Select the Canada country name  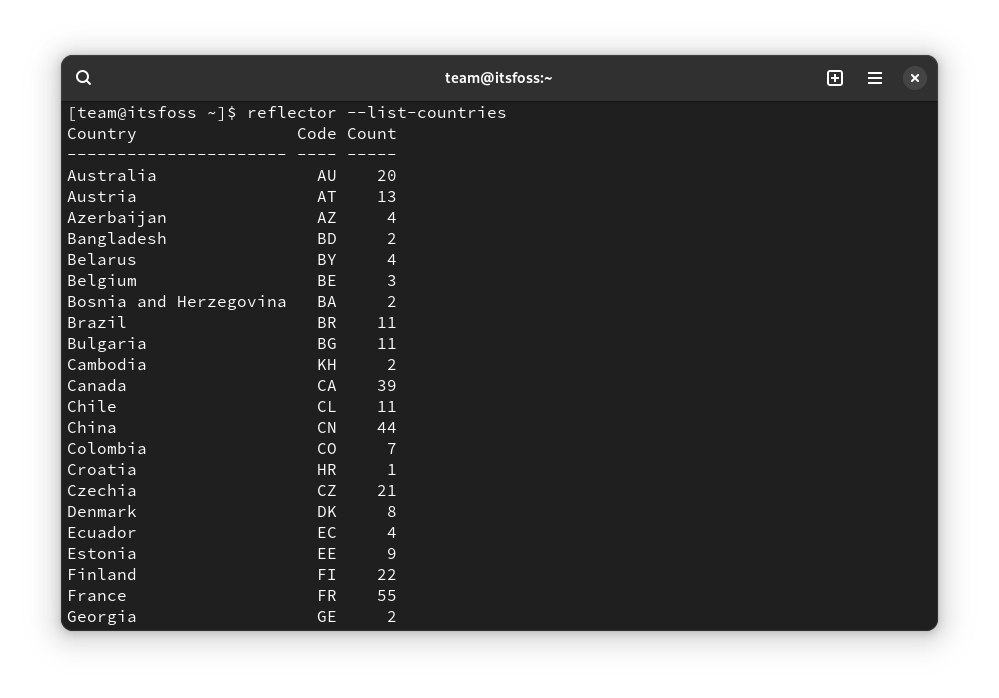coord(97,386)
